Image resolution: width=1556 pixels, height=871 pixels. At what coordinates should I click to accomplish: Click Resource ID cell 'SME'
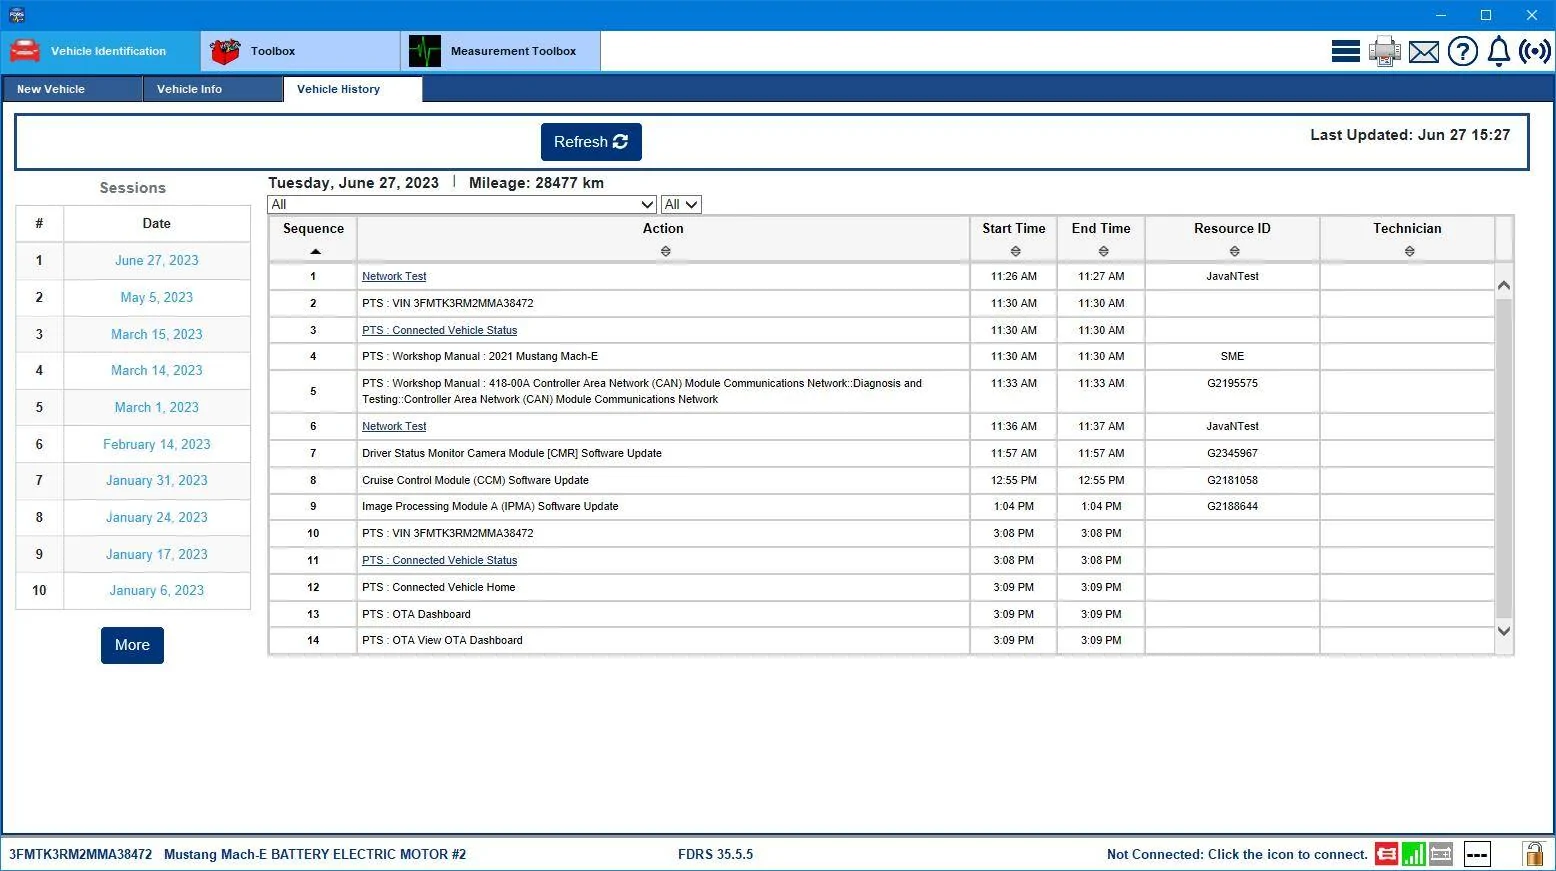[1232, 356]
